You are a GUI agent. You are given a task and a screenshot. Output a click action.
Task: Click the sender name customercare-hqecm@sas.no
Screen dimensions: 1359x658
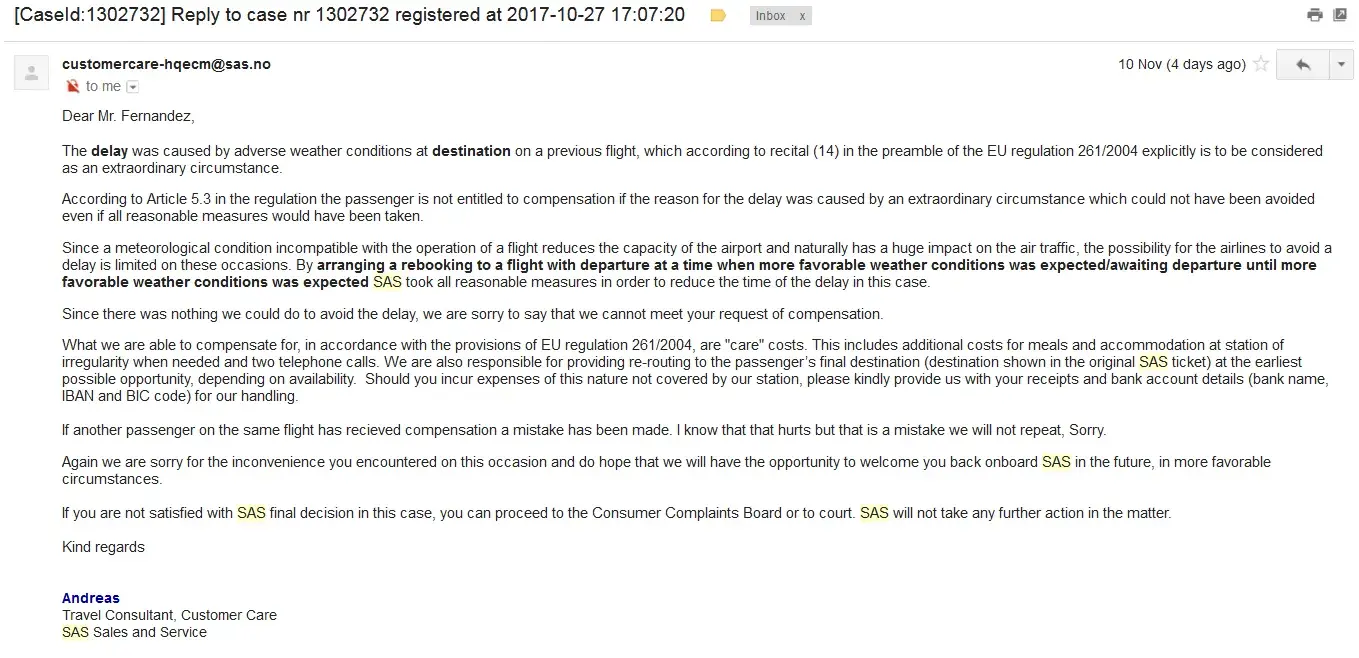pos(166,64)
